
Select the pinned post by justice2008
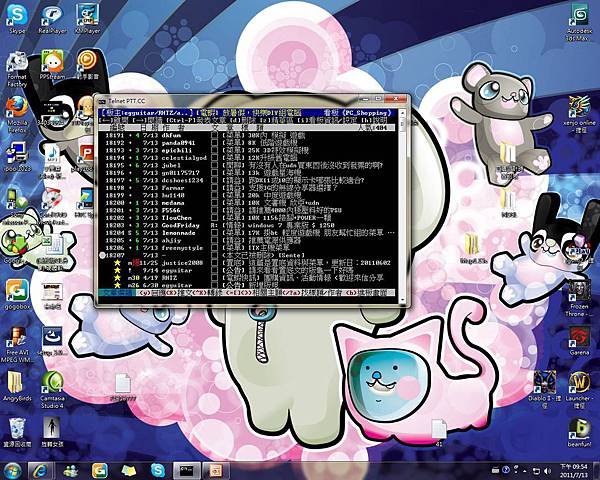click(246, 263)
